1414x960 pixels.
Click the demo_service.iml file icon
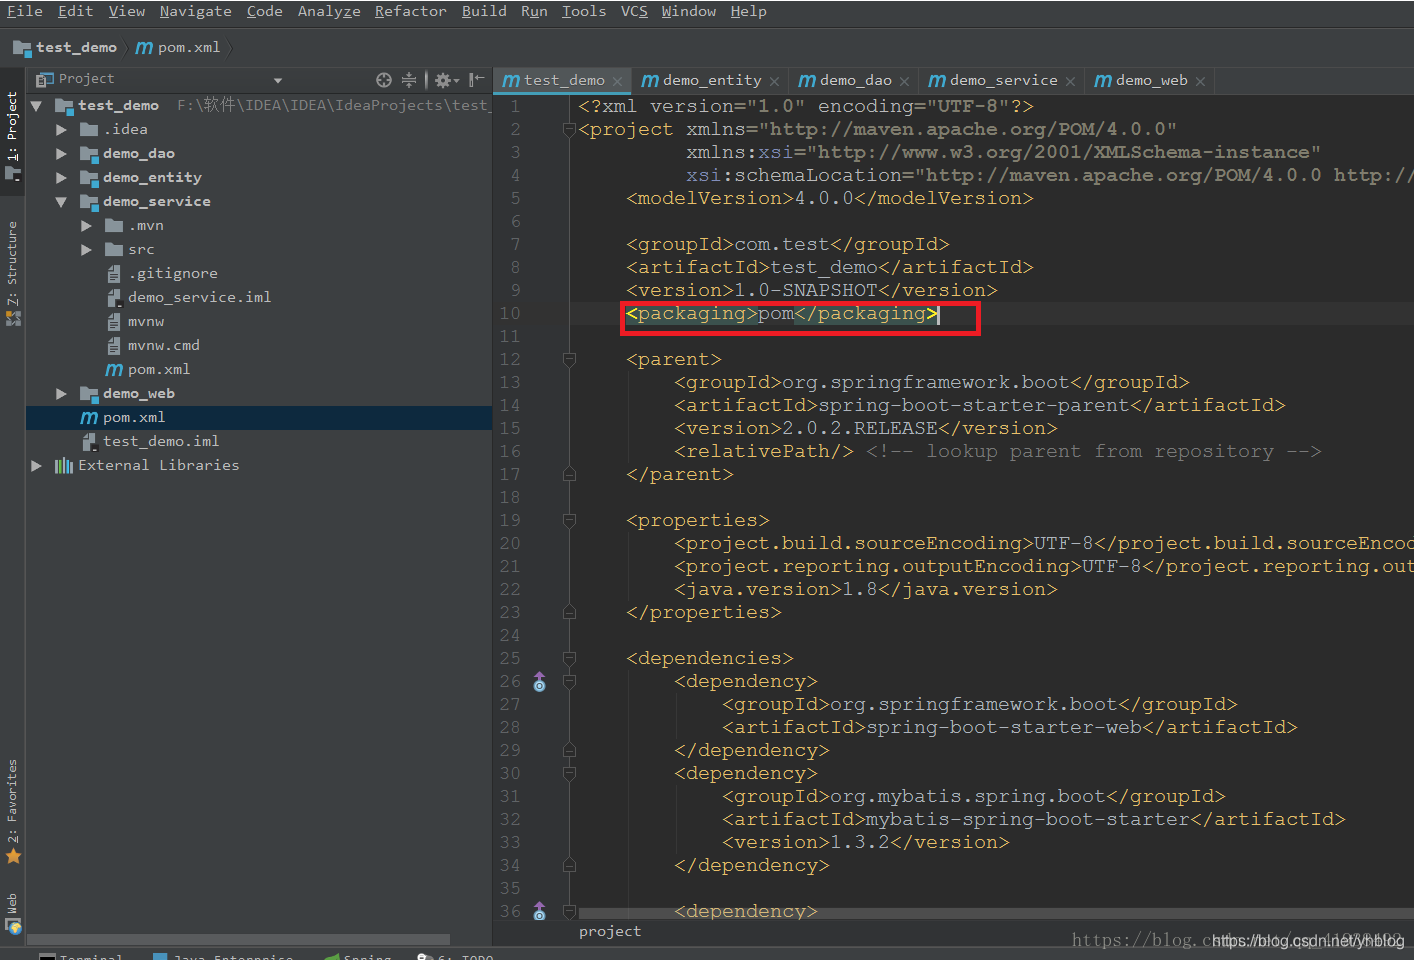tap(114, 298)
